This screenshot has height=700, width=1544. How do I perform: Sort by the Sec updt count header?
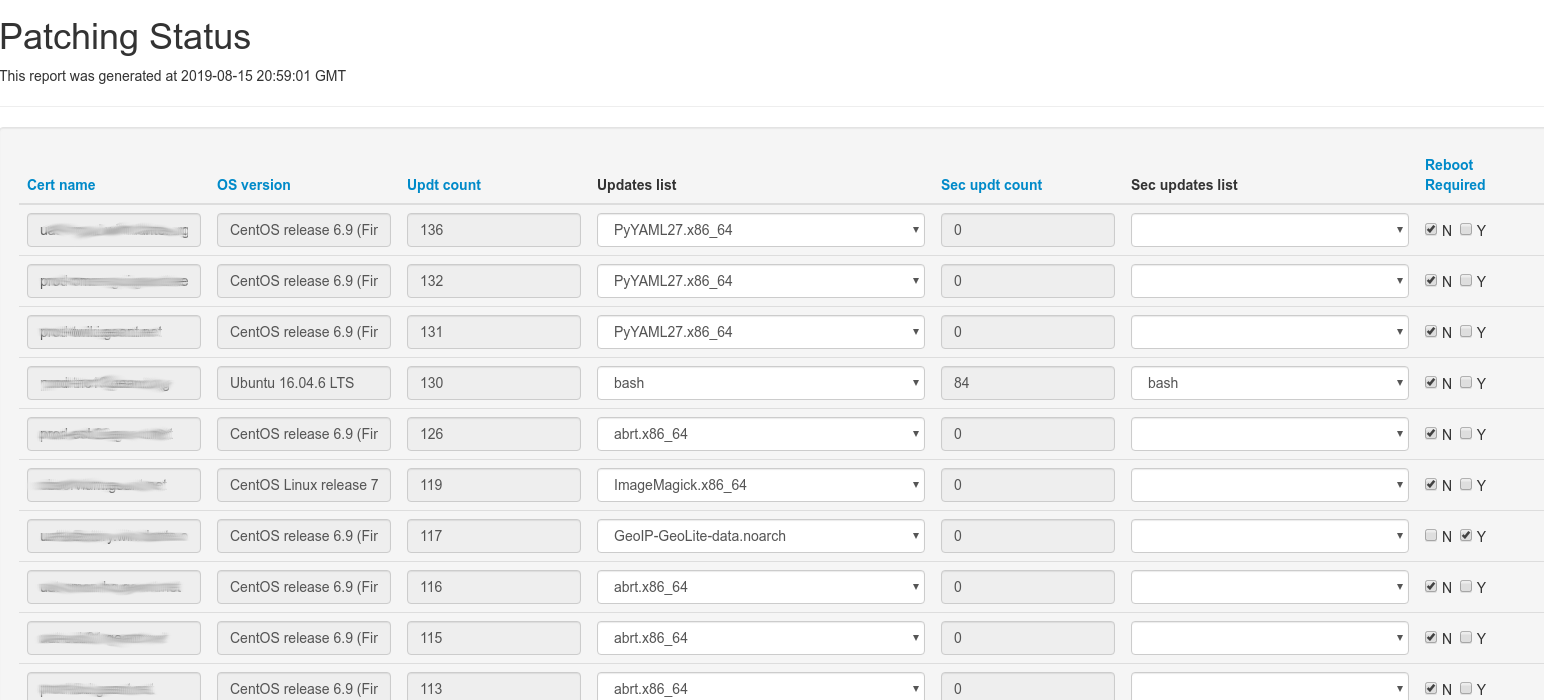tap(991, 185)
